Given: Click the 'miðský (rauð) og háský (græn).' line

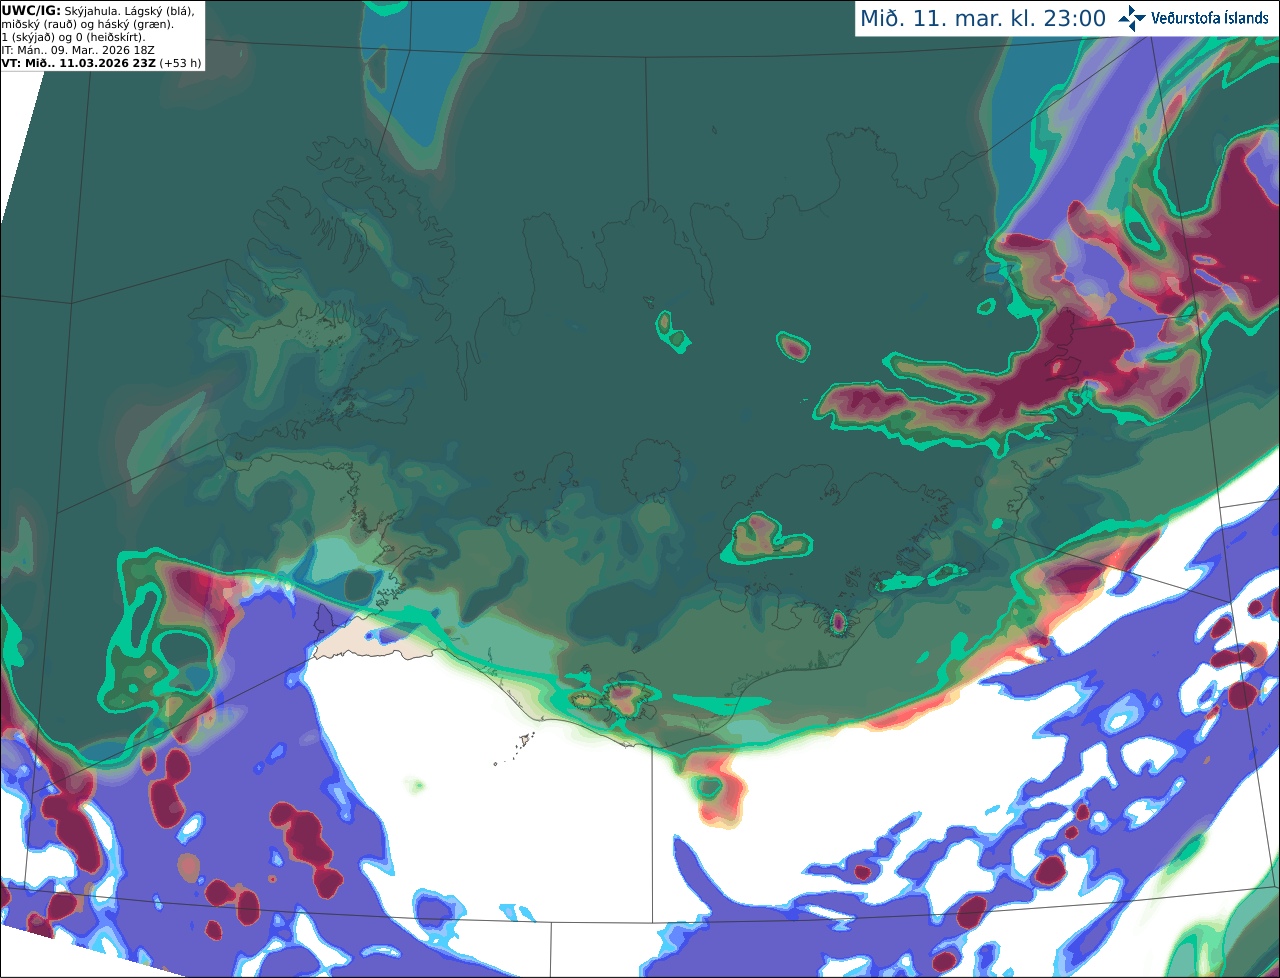Looking at the screenshot, I should pos(87,24).
